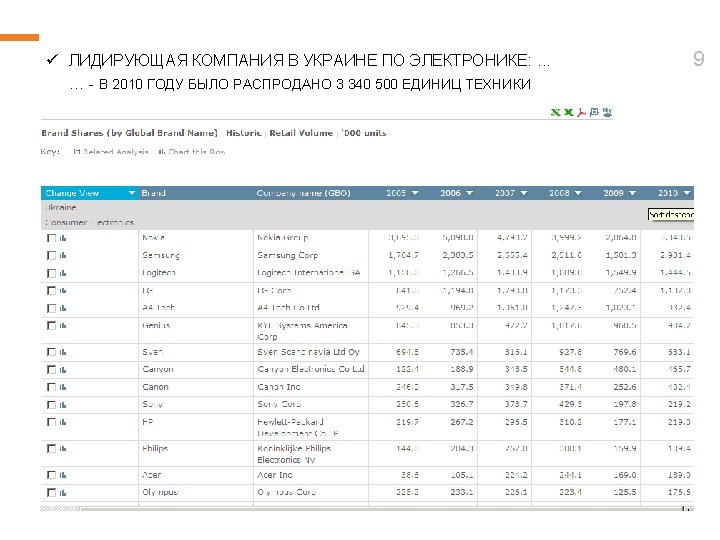Click the Acer Inc company cell
720x540 pixels.
click(x=275, y=475)
